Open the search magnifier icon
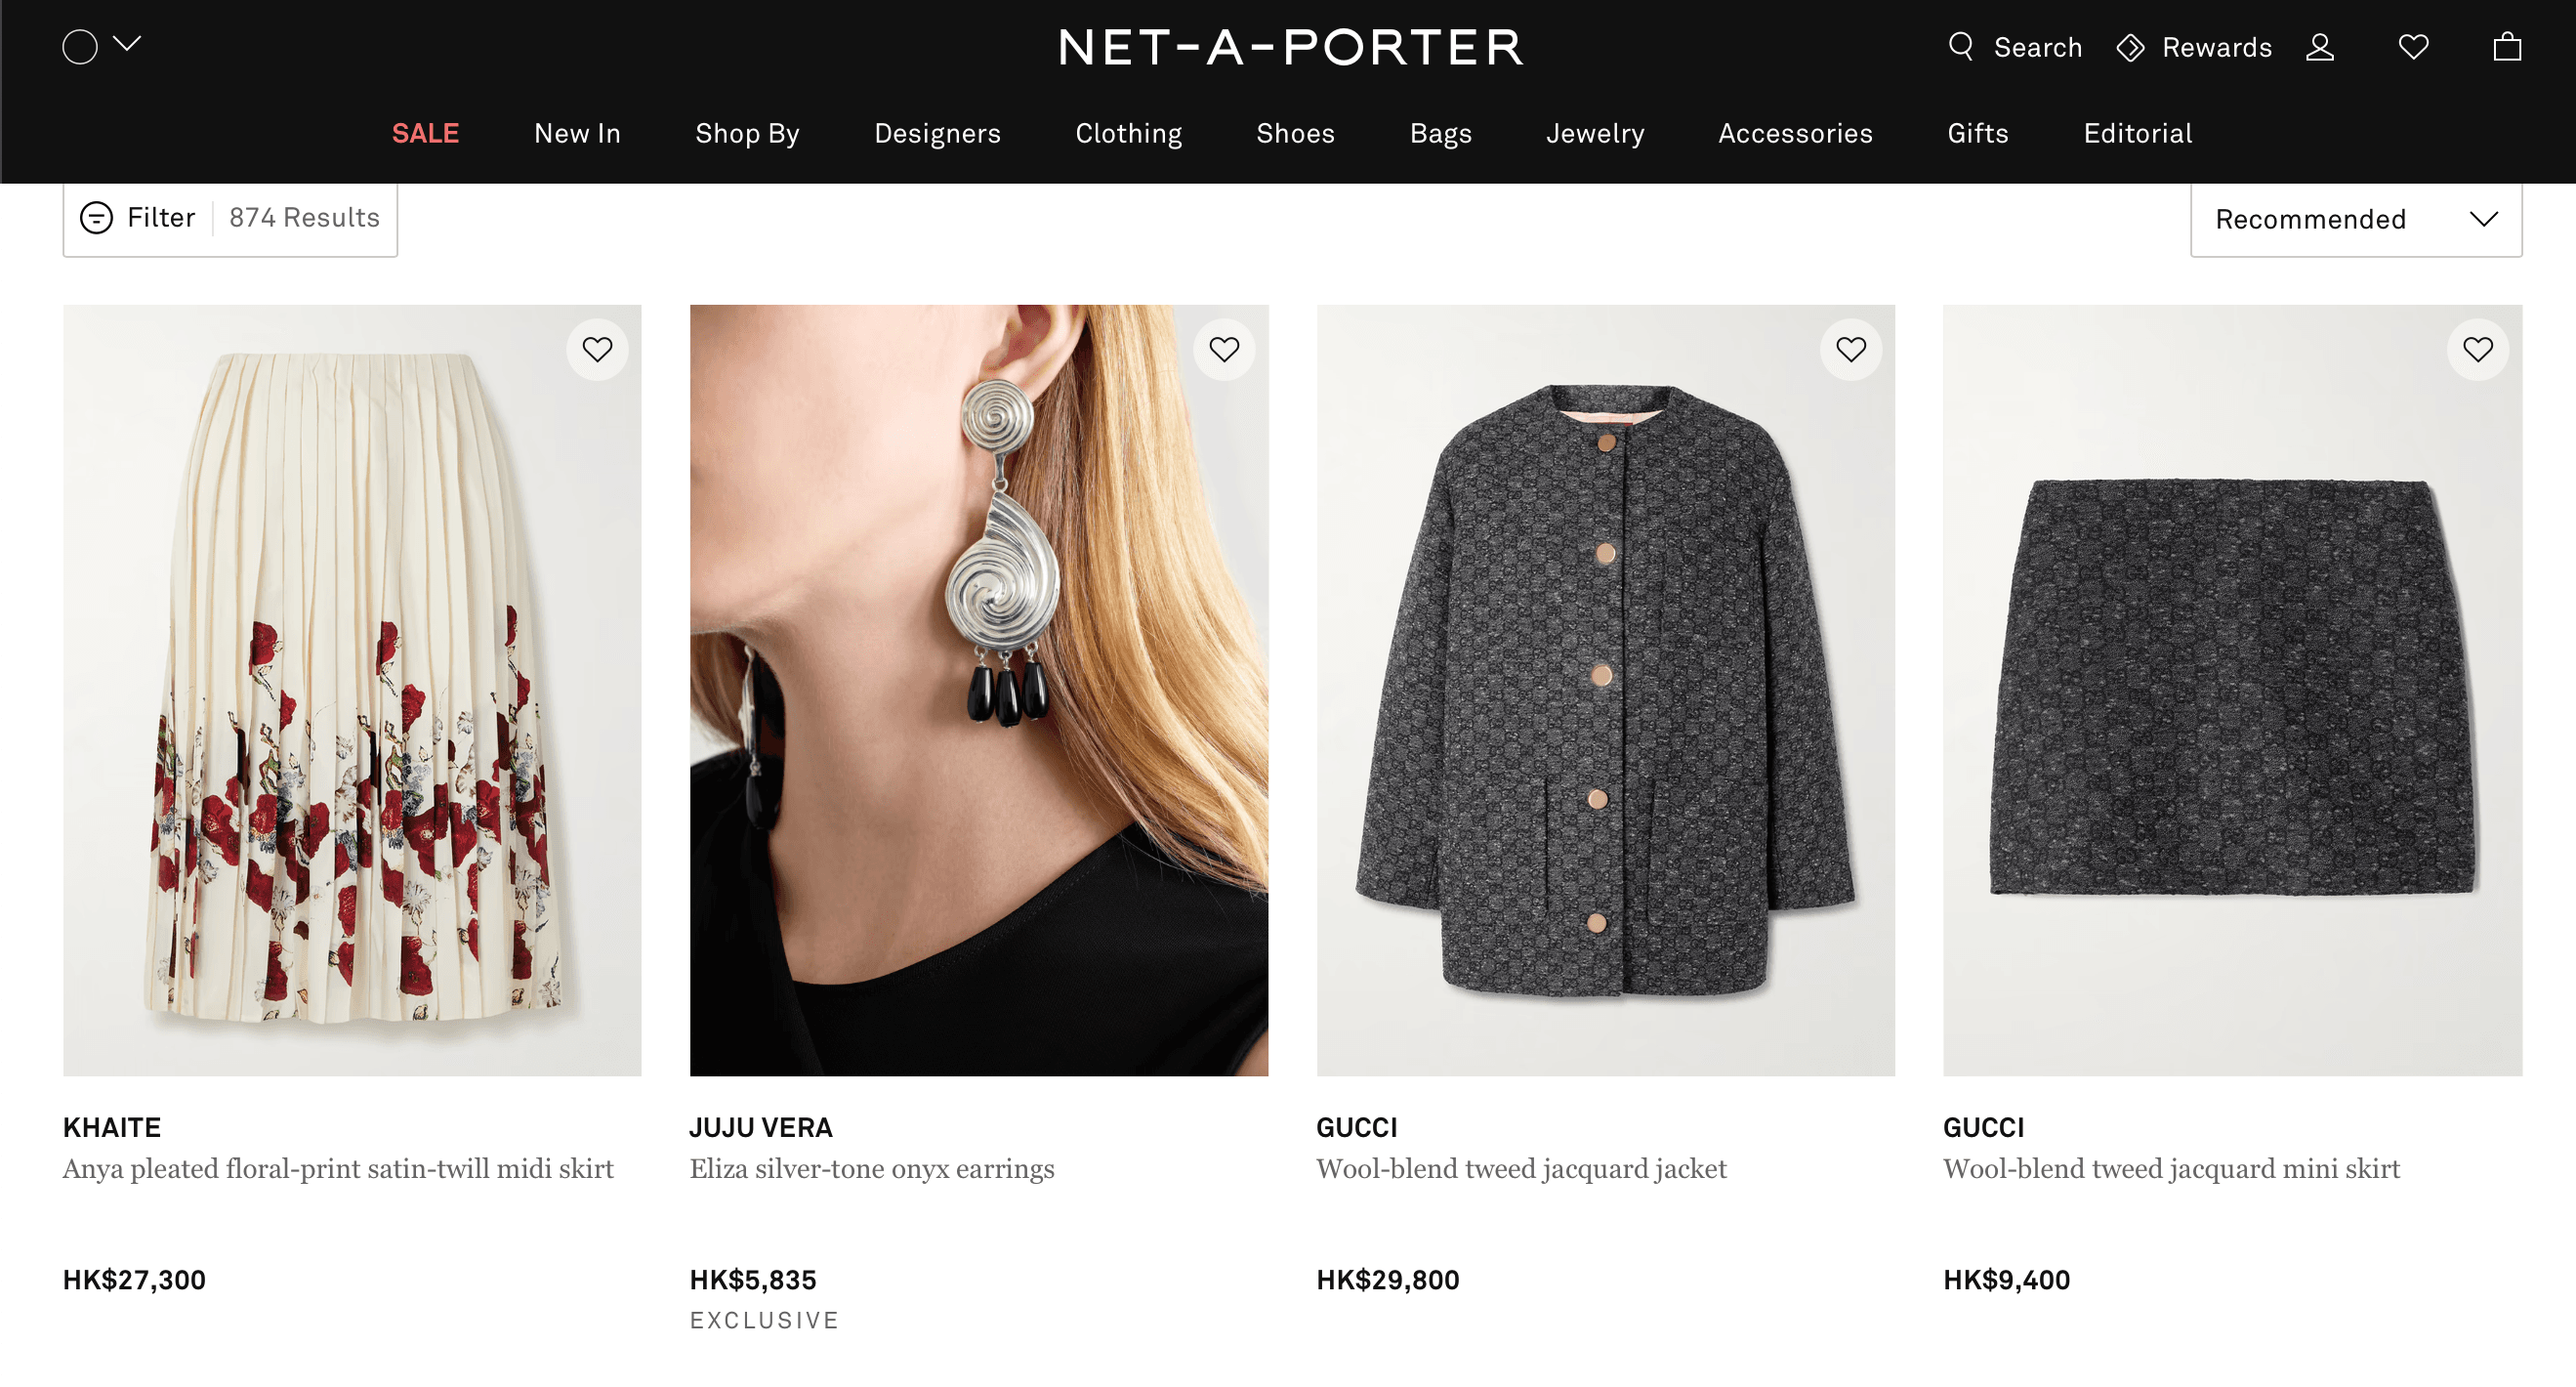Screen dimensions: 2576x1387 [x=1960, y=46]
